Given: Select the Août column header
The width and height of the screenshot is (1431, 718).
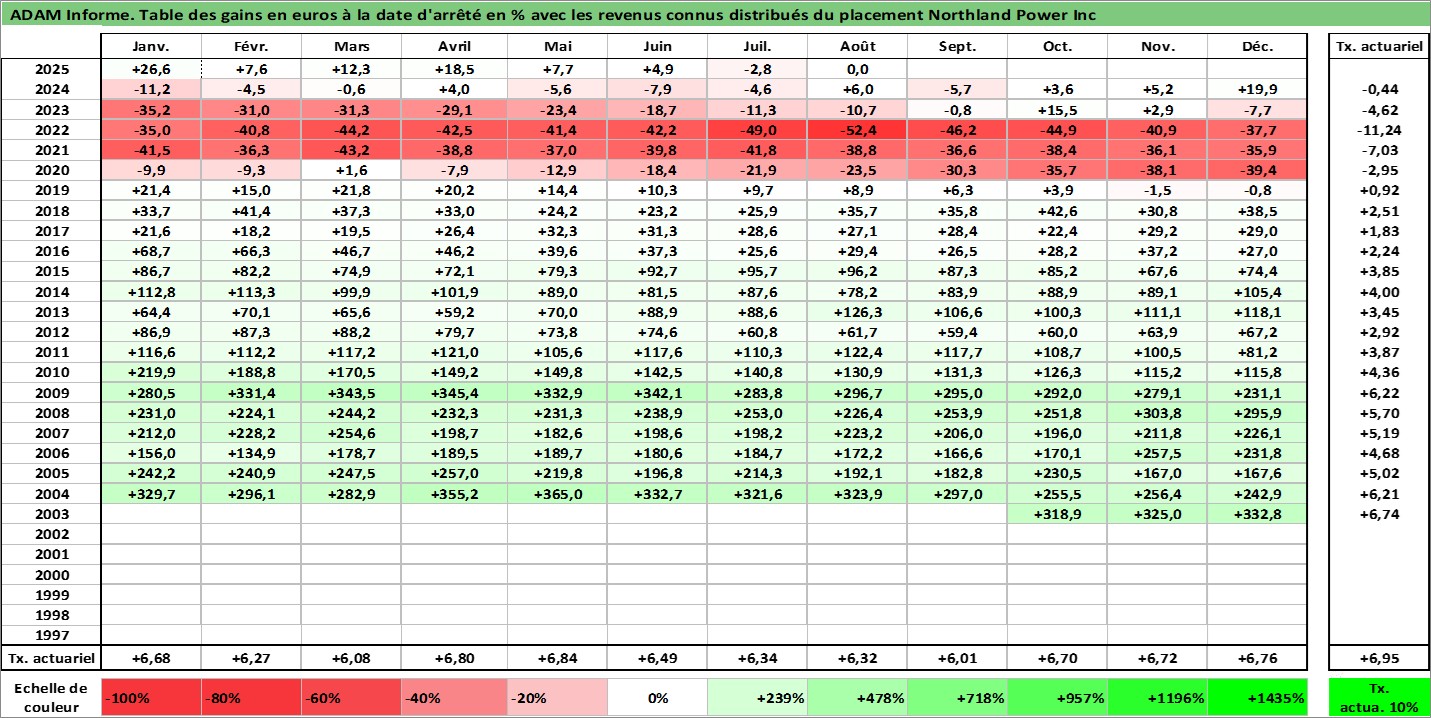Looking at the screenshot, I should [x=858, y=47].
